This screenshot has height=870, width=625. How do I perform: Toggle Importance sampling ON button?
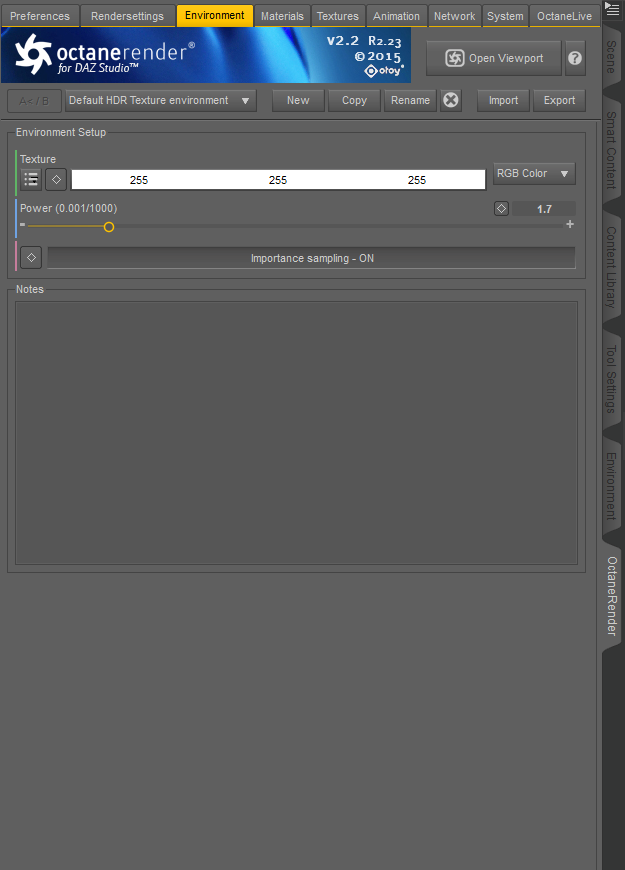pos(311,258)
